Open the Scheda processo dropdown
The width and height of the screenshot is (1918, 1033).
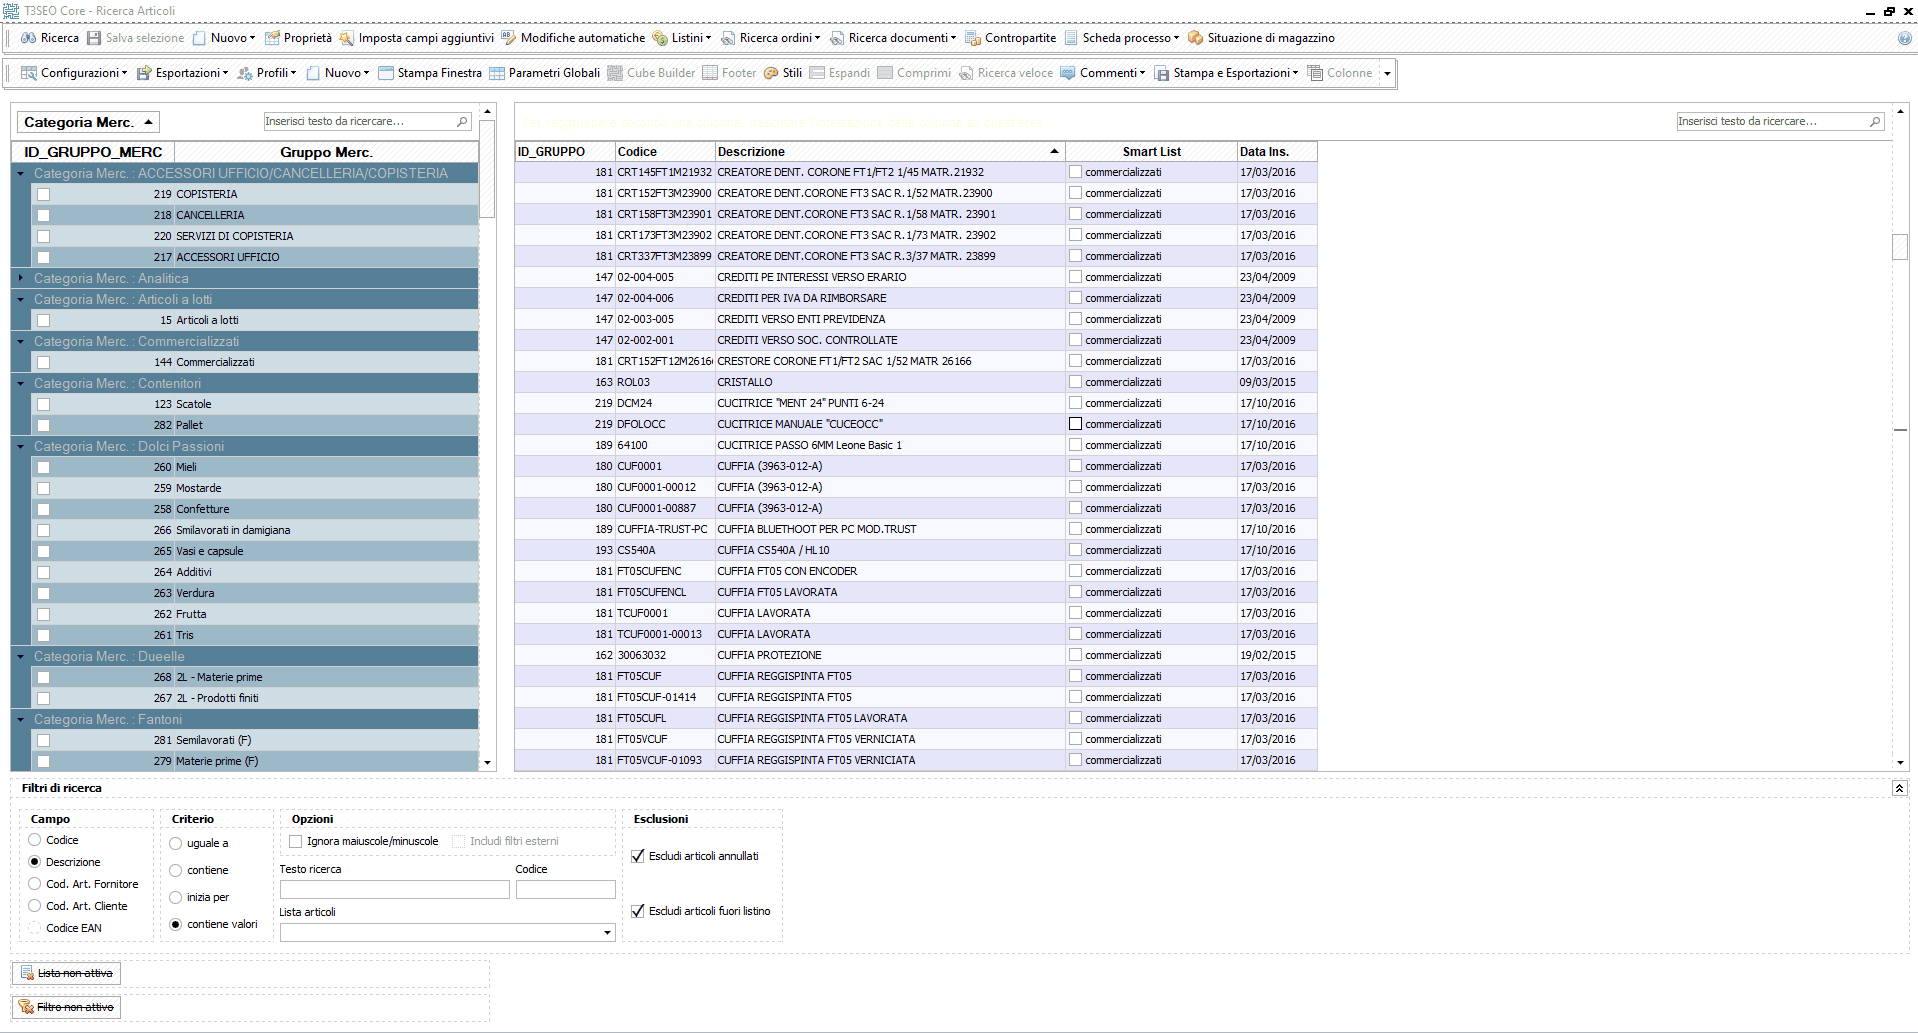[1122, 38]
